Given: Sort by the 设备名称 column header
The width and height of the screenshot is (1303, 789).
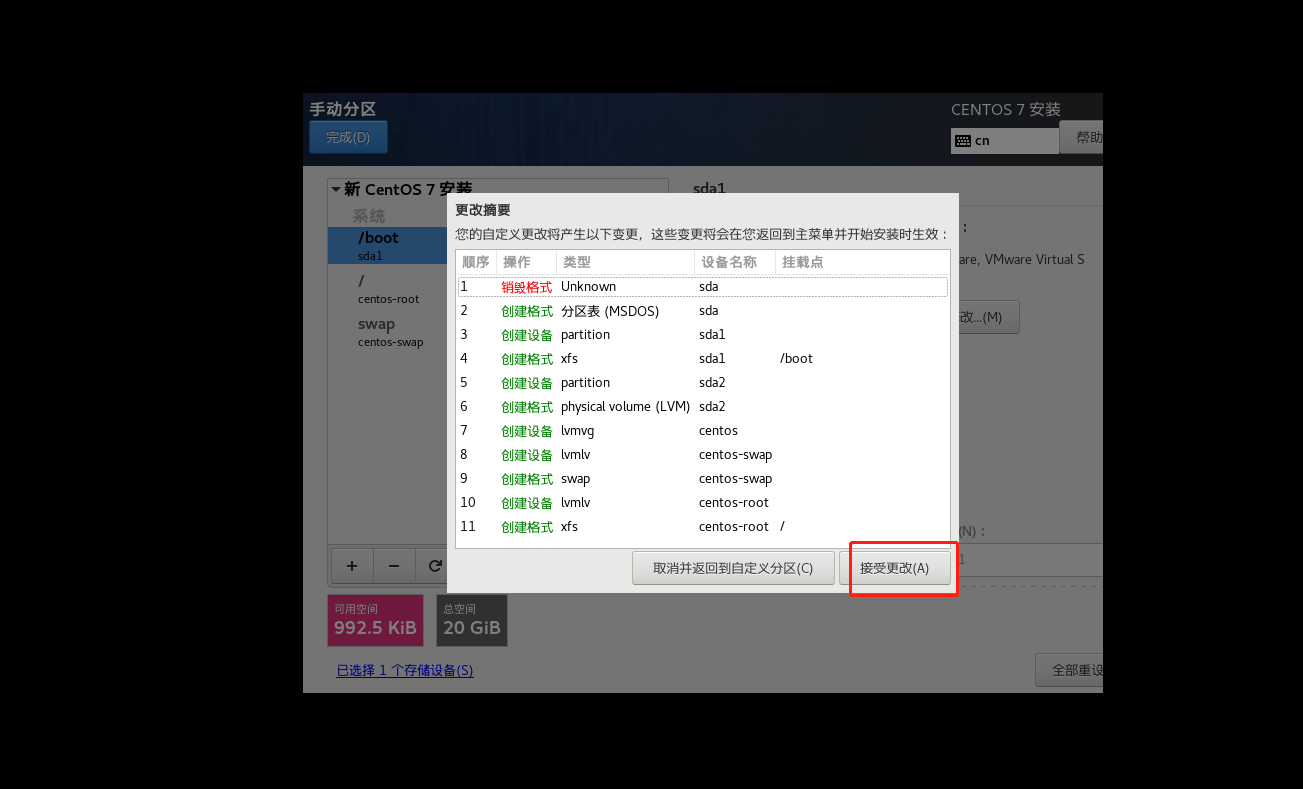Looking at the screenshot, I should click(734, 263).
